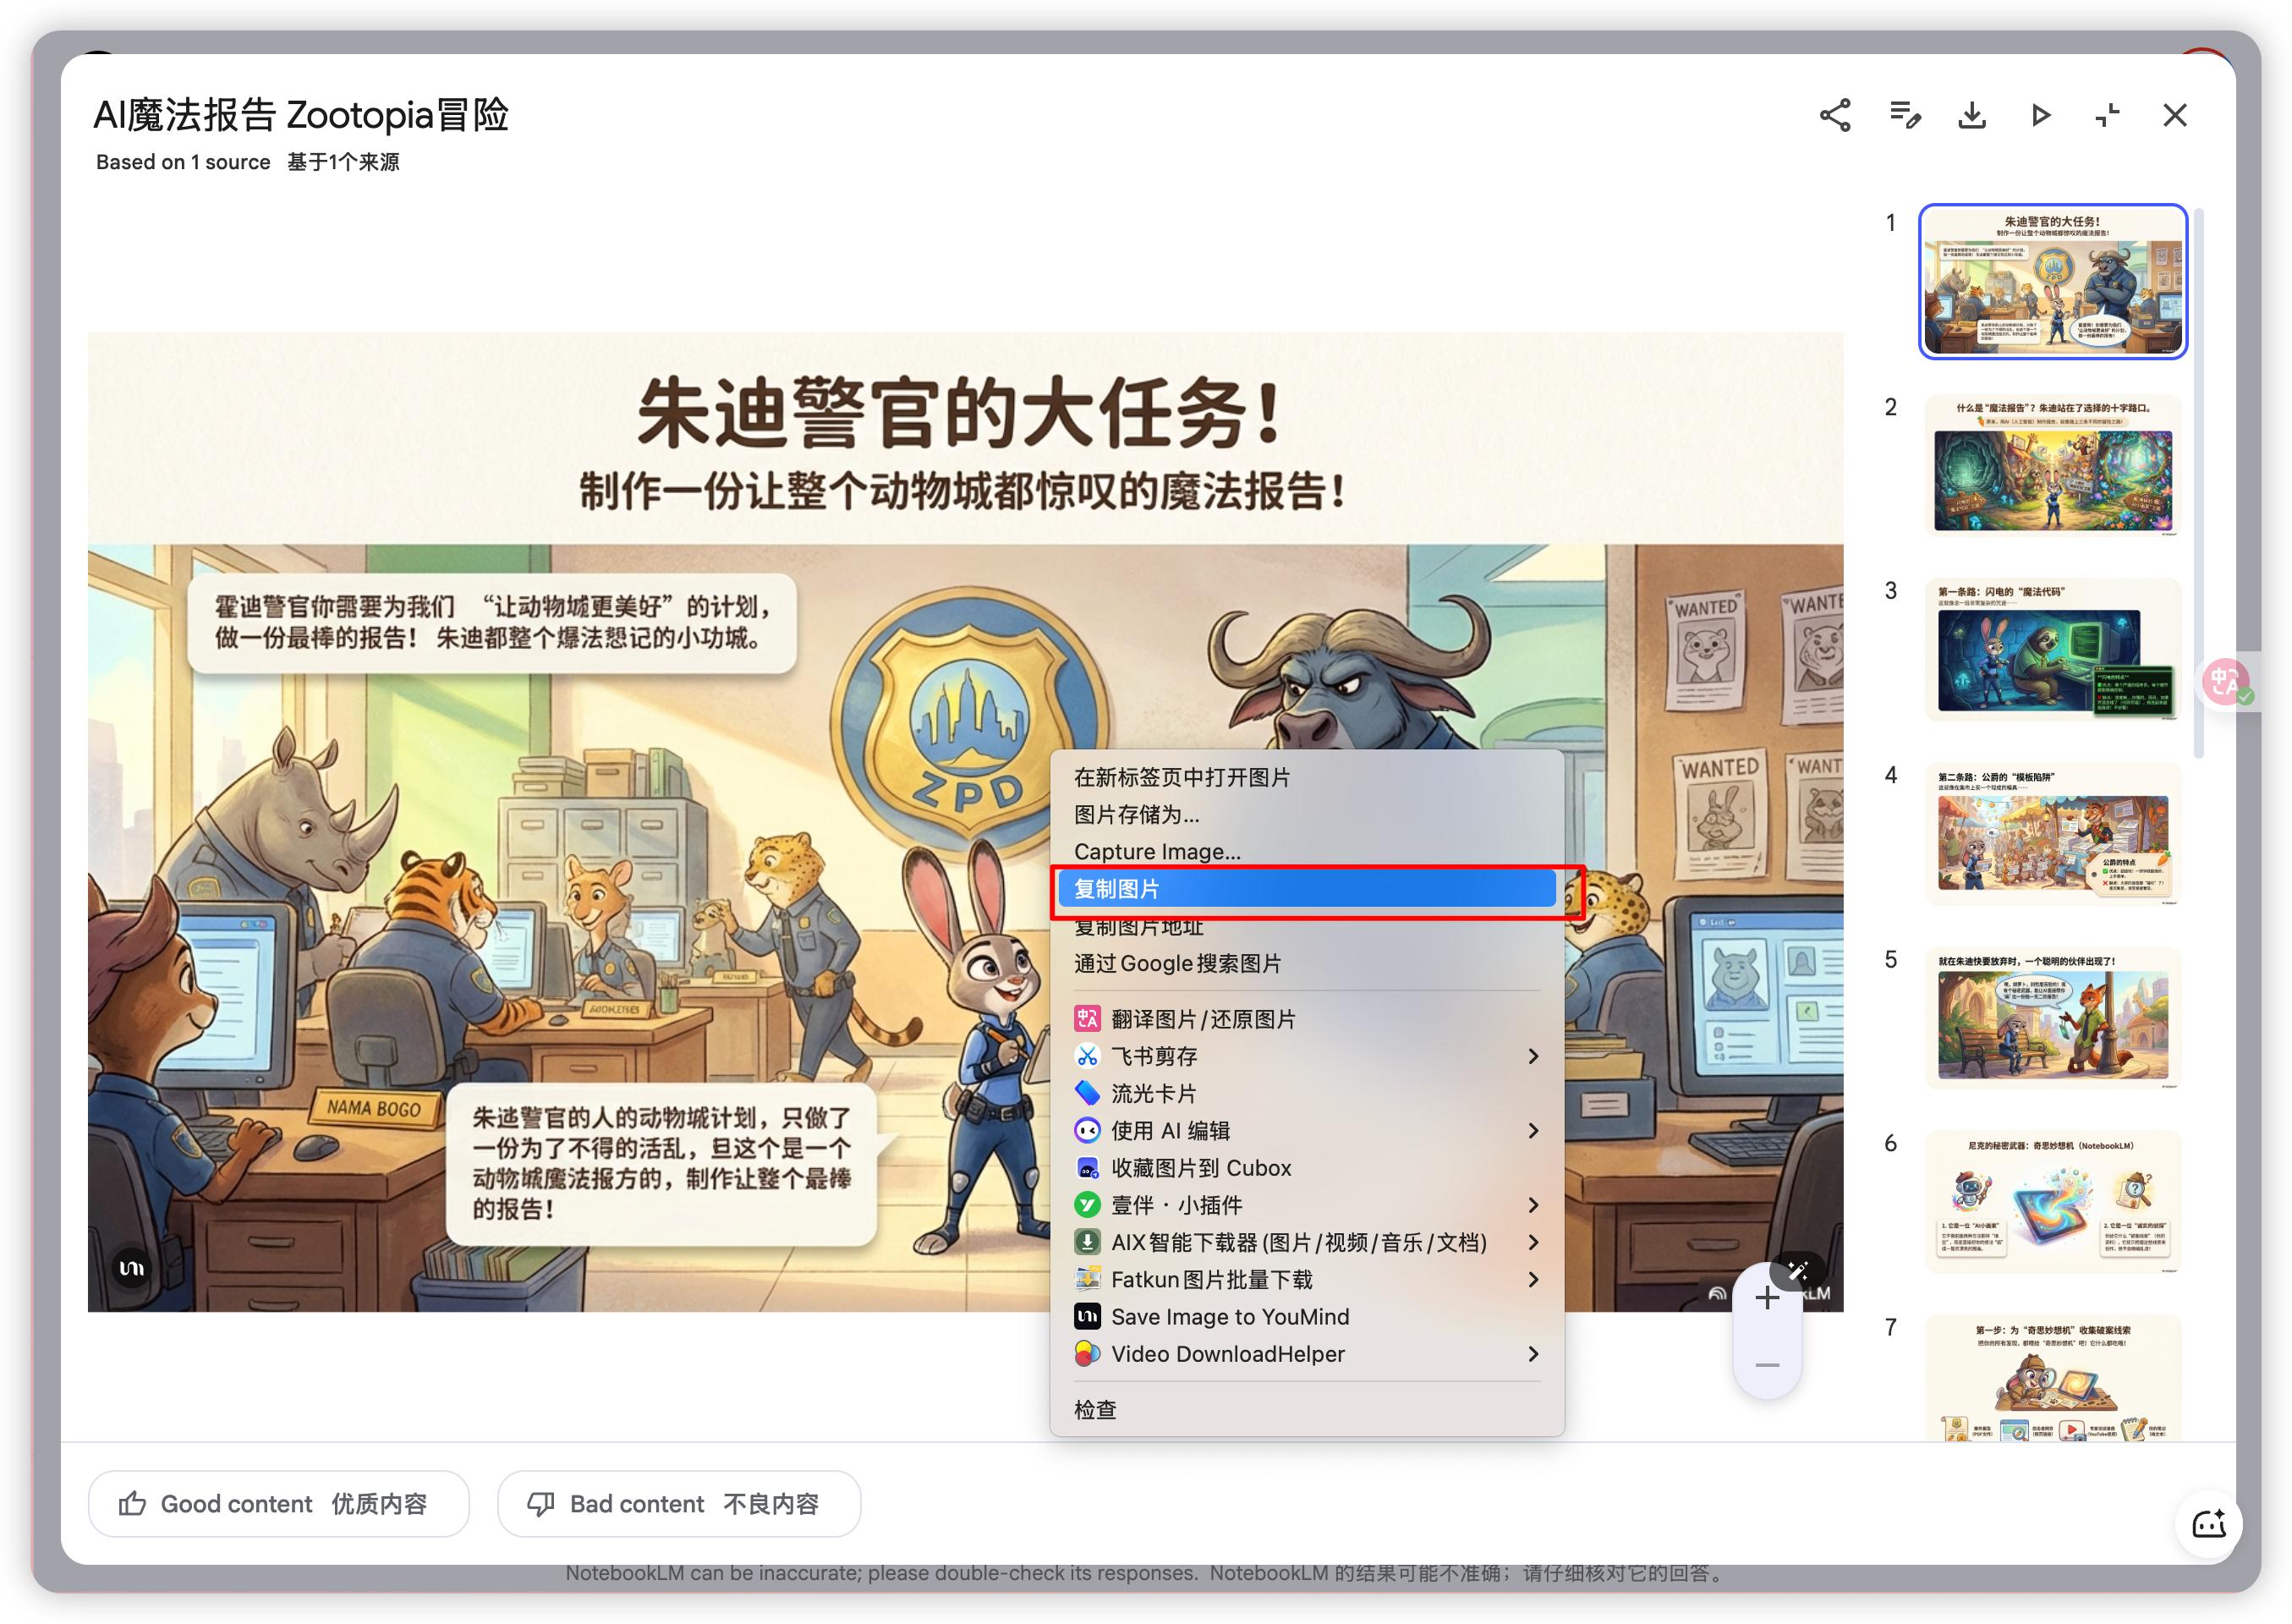
Task: Select 图片存储为... menu entry
Action: [1137, 814]
